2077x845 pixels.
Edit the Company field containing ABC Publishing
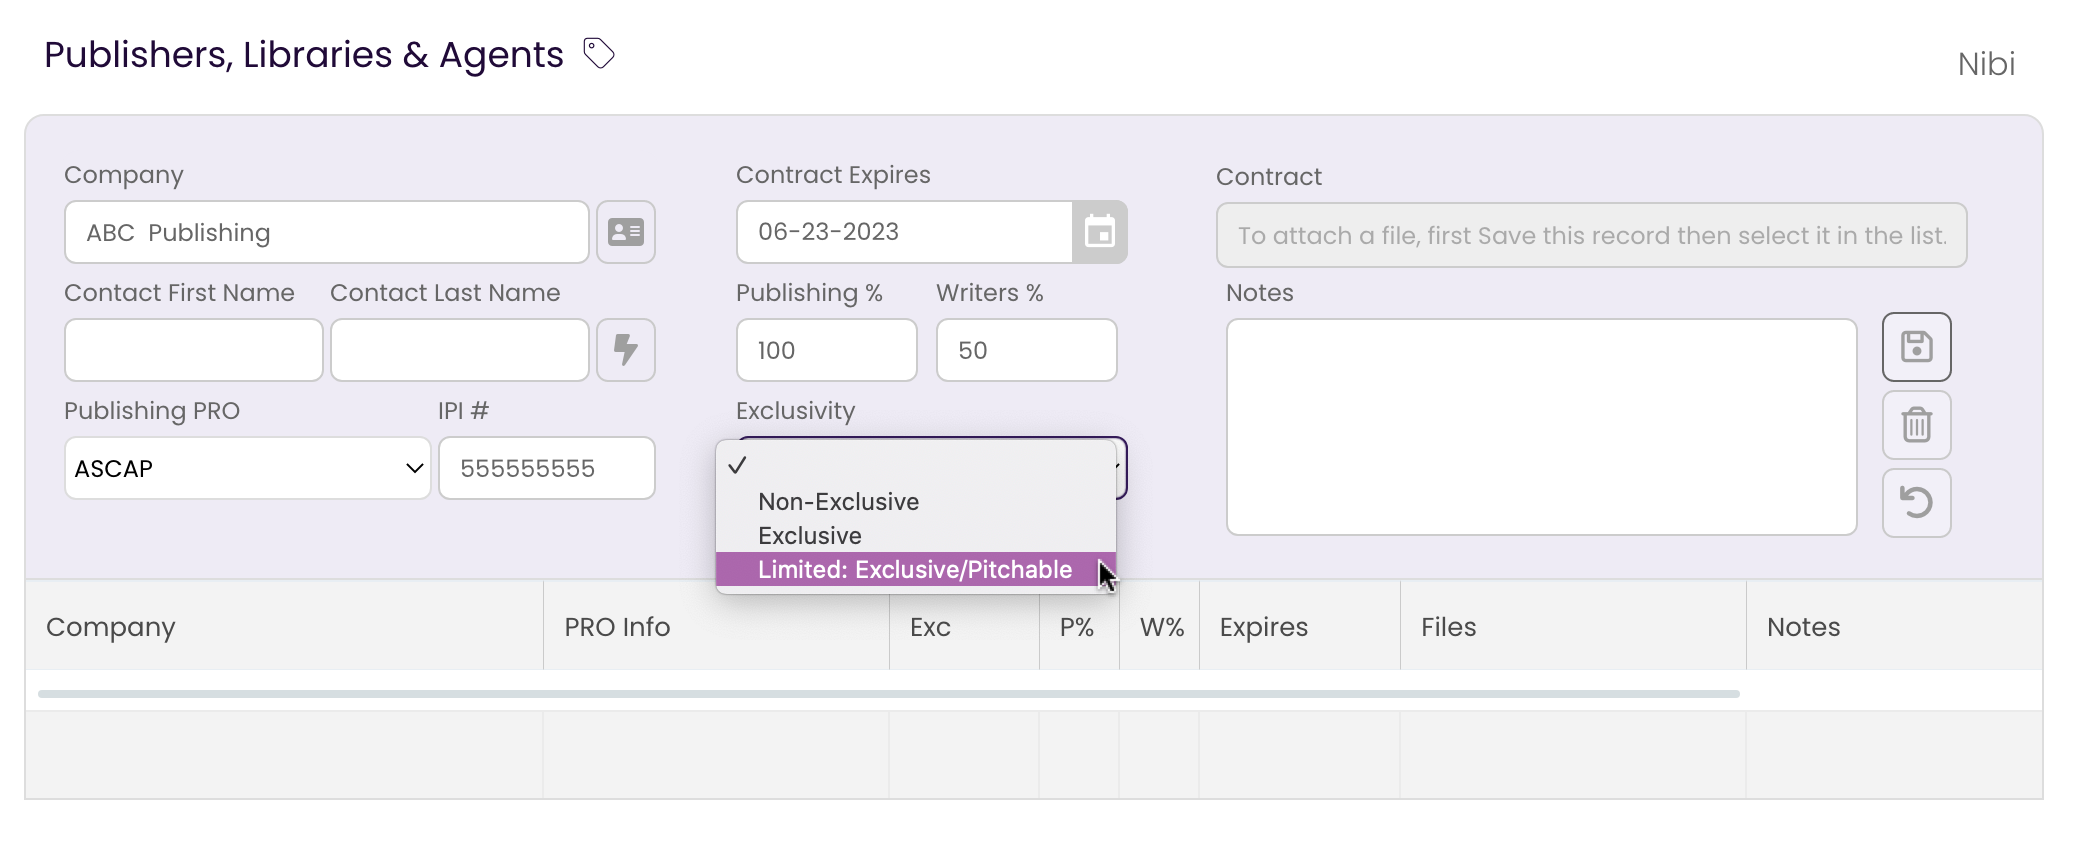coord(327,232)
